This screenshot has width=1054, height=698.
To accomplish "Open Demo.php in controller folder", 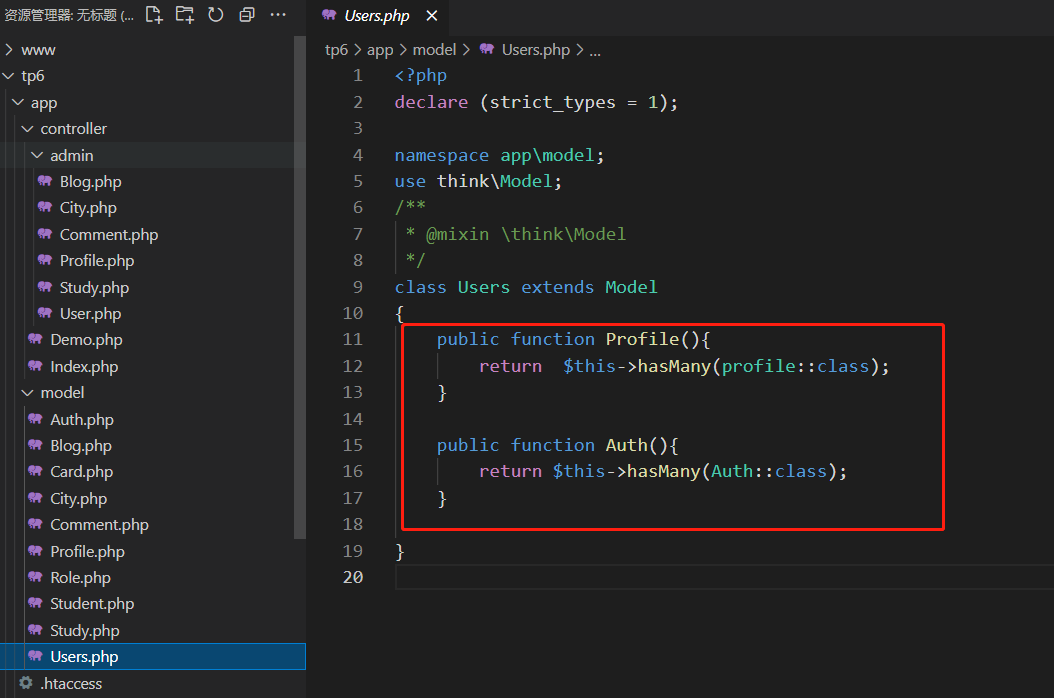I will 86,340.
